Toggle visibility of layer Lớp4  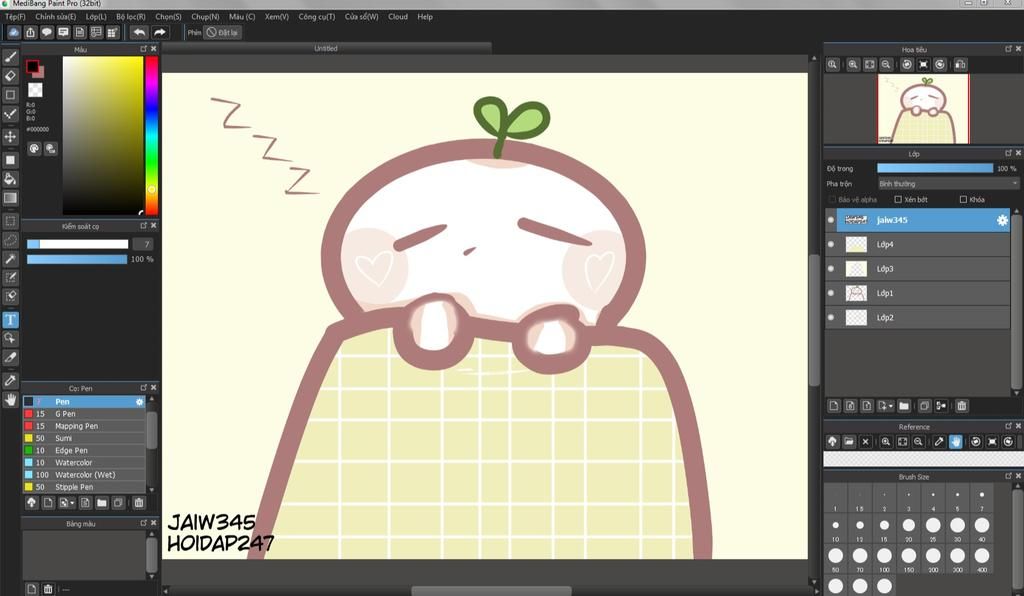[831, 244]
